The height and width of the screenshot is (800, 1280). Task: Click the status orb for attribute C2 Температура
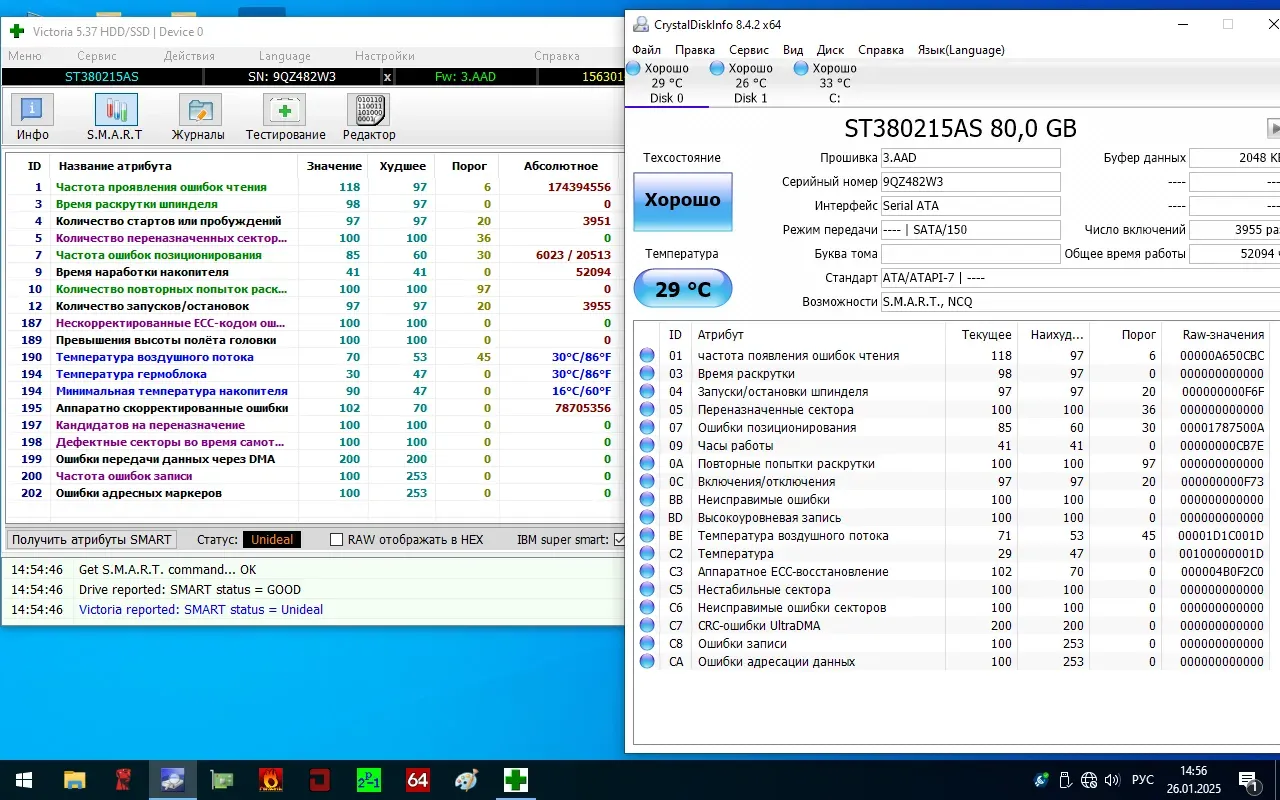647,554
